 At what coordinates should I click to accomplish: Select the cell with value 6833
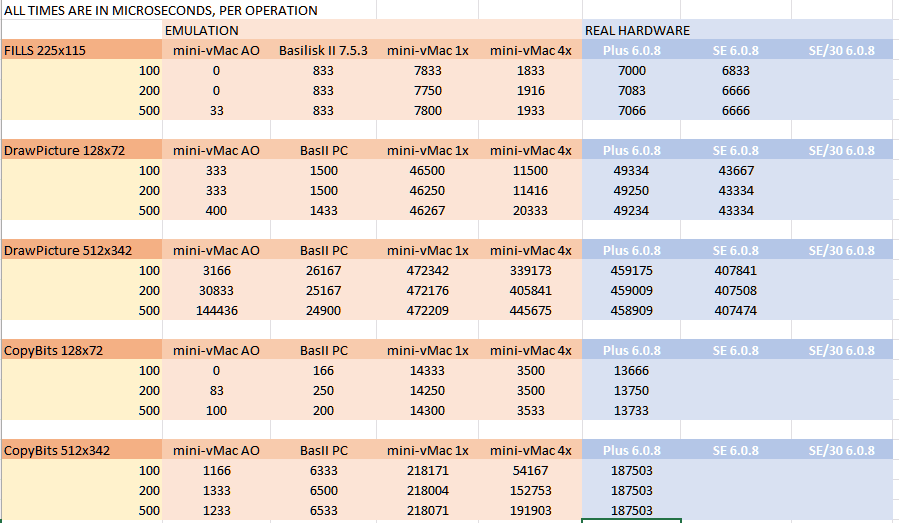tap(736, 71)
